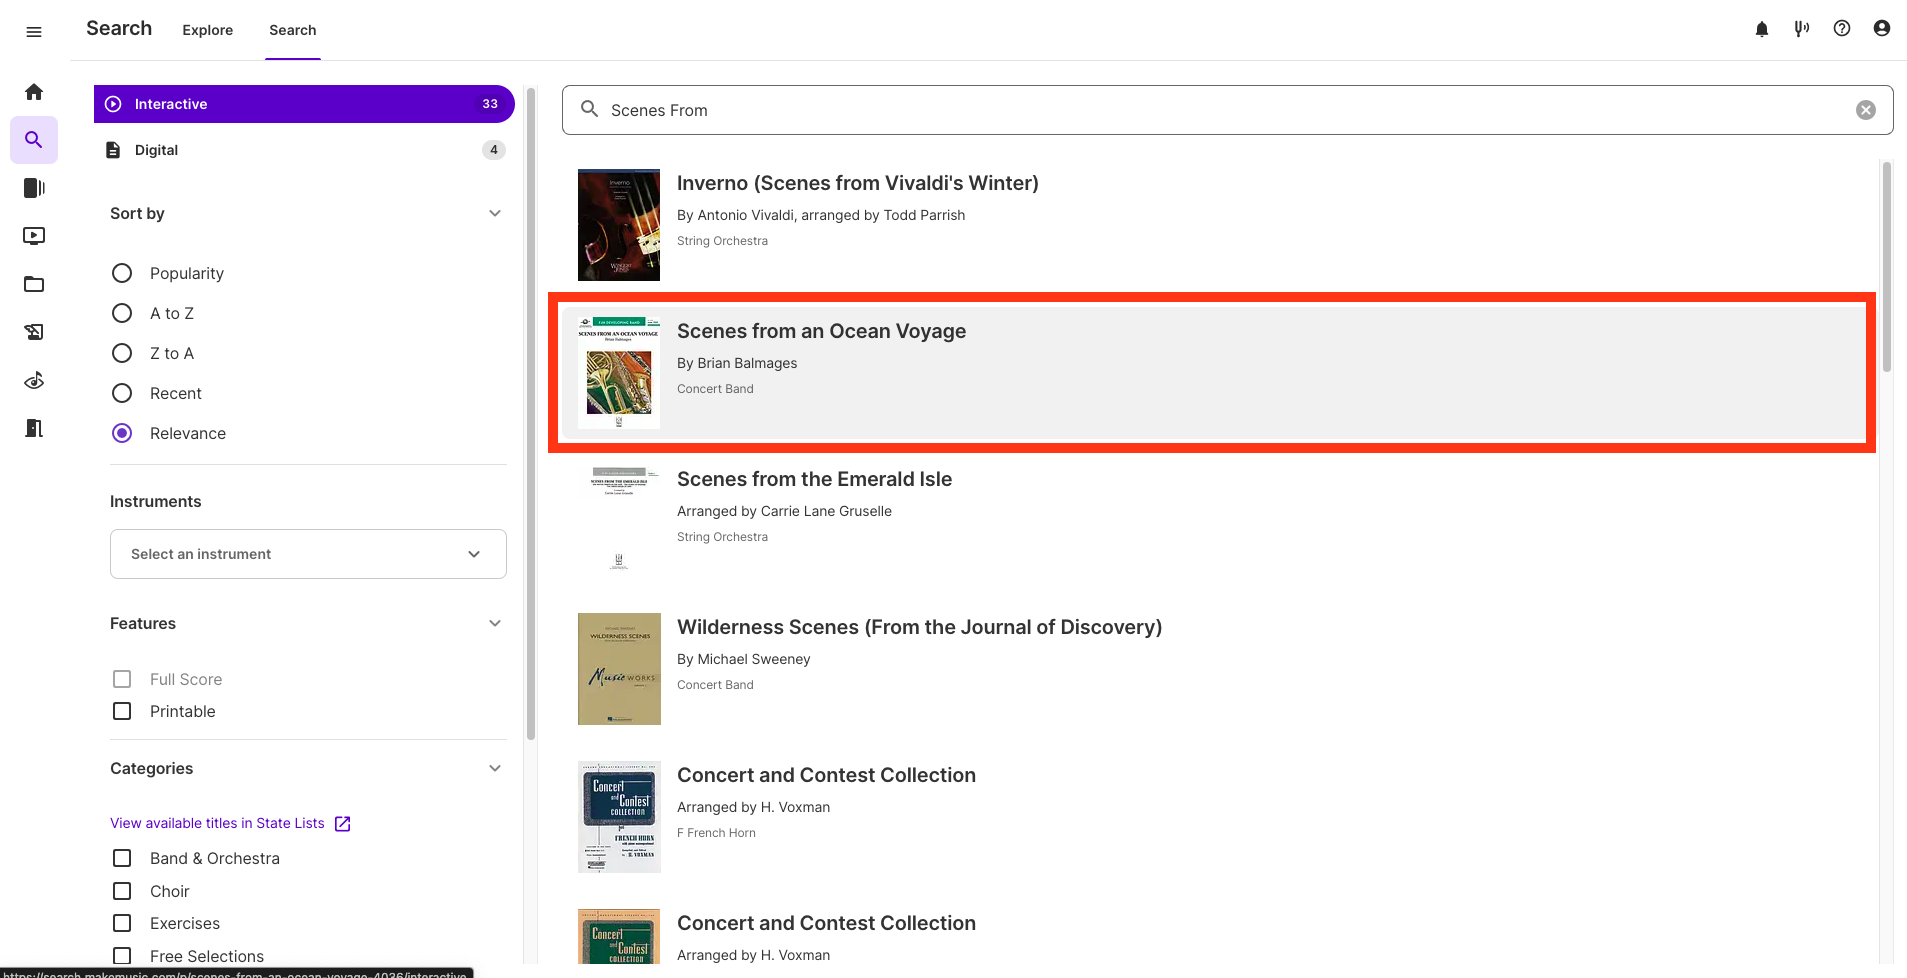1907x978 pixels.
Task: Open Scenes from the Emerald Isle result
Action: 814,479
